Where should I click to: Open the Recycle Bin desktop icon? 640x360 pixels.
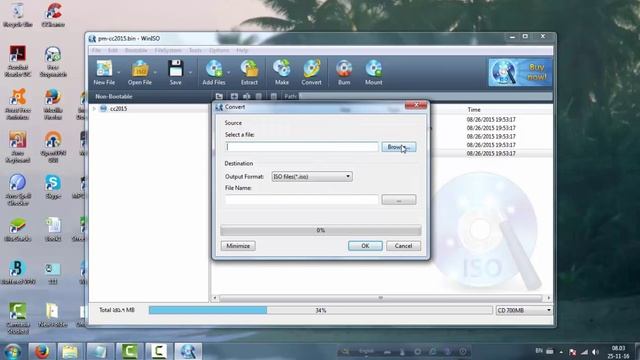(18, 14)
